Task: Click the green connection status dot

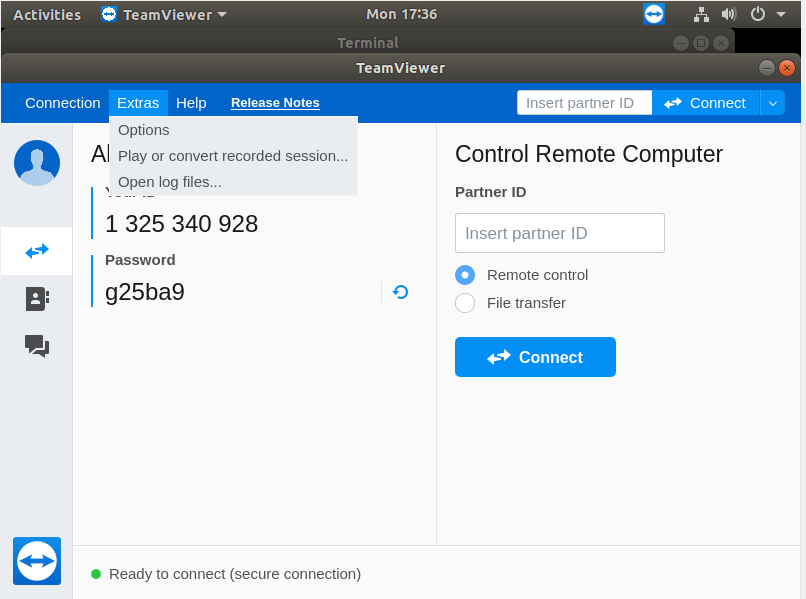Action: click(x=96, y=574)
